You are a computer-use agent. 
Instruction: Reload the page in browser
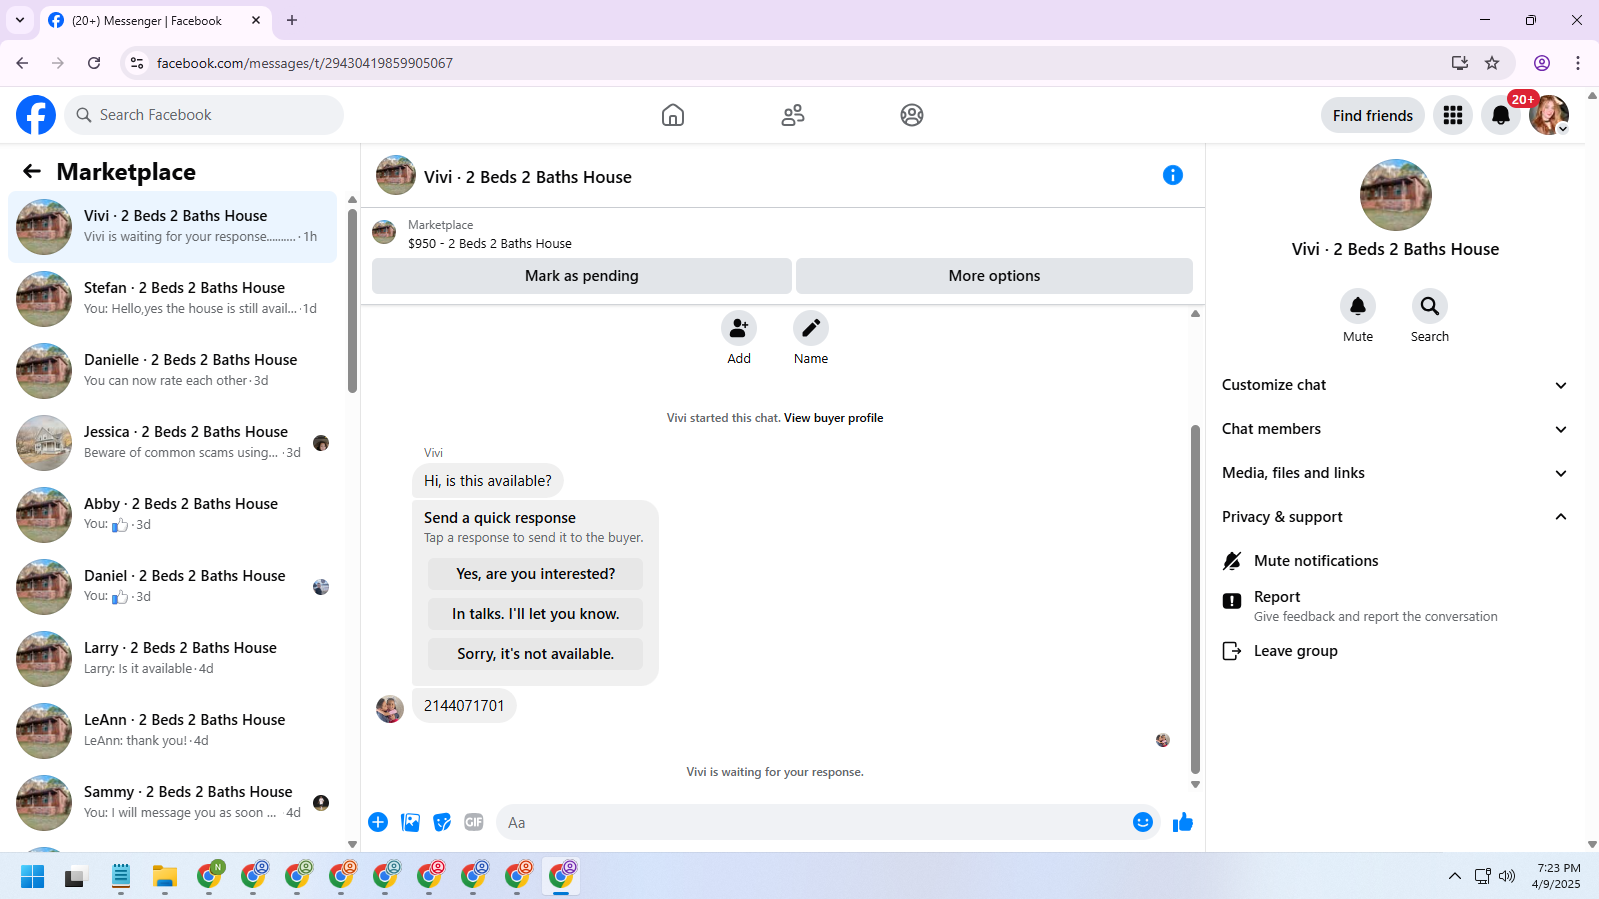(x=94, y=63)
